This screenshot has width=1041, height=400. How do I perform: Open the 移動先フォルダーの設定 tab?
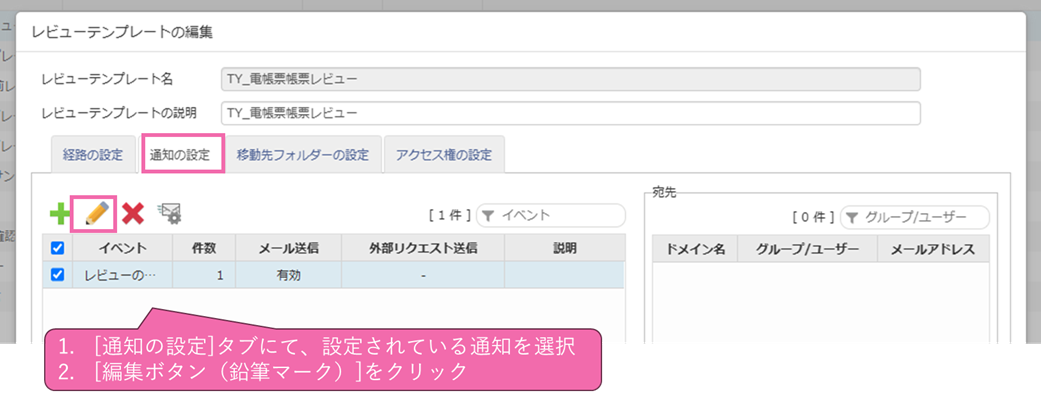303,155
